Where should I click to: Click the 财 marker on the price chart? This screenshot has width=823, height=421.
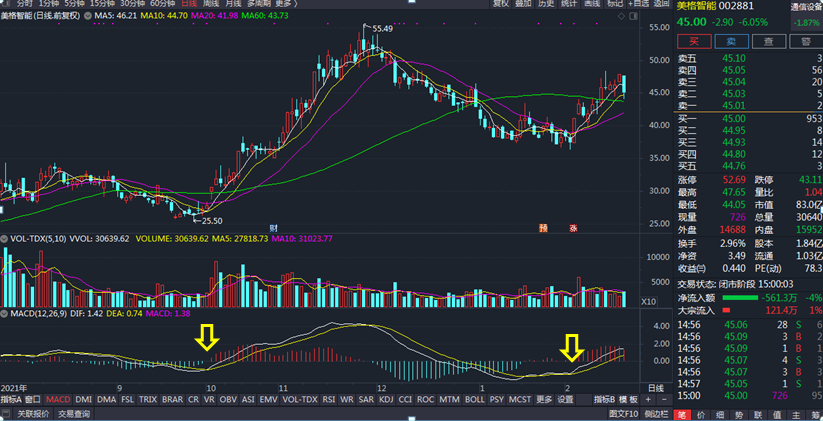(273, 228)
